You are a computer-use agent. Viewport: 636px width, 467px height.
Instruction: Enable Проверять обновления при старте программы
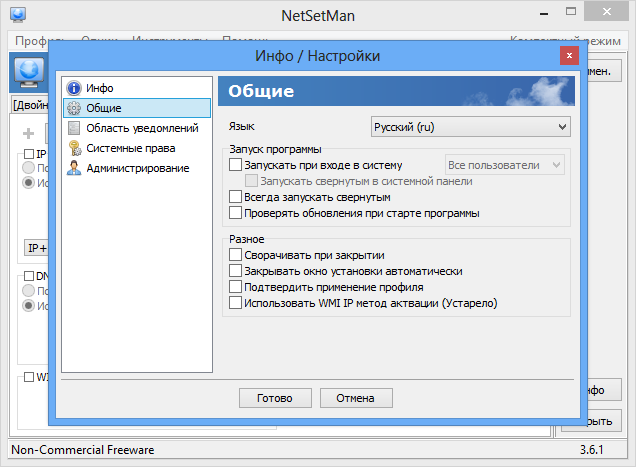(235, 213)
